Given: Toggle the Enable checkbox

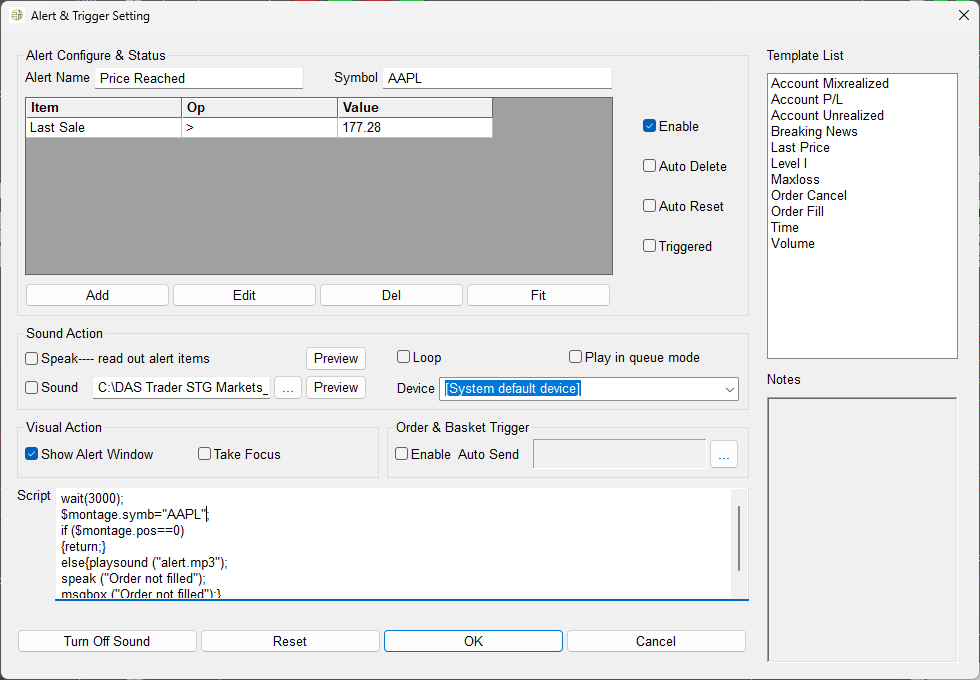Looking at the screenshot, I should click(x=649, y=126).
